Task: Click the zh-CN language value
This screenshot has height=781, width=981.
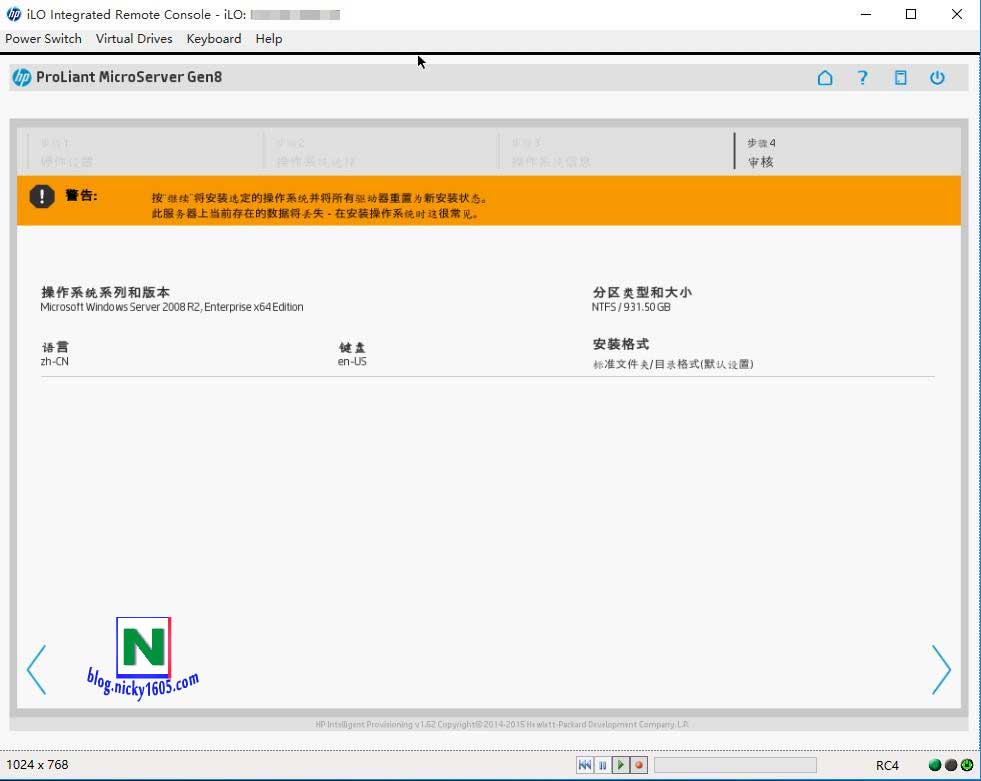Action: (54, 362)
